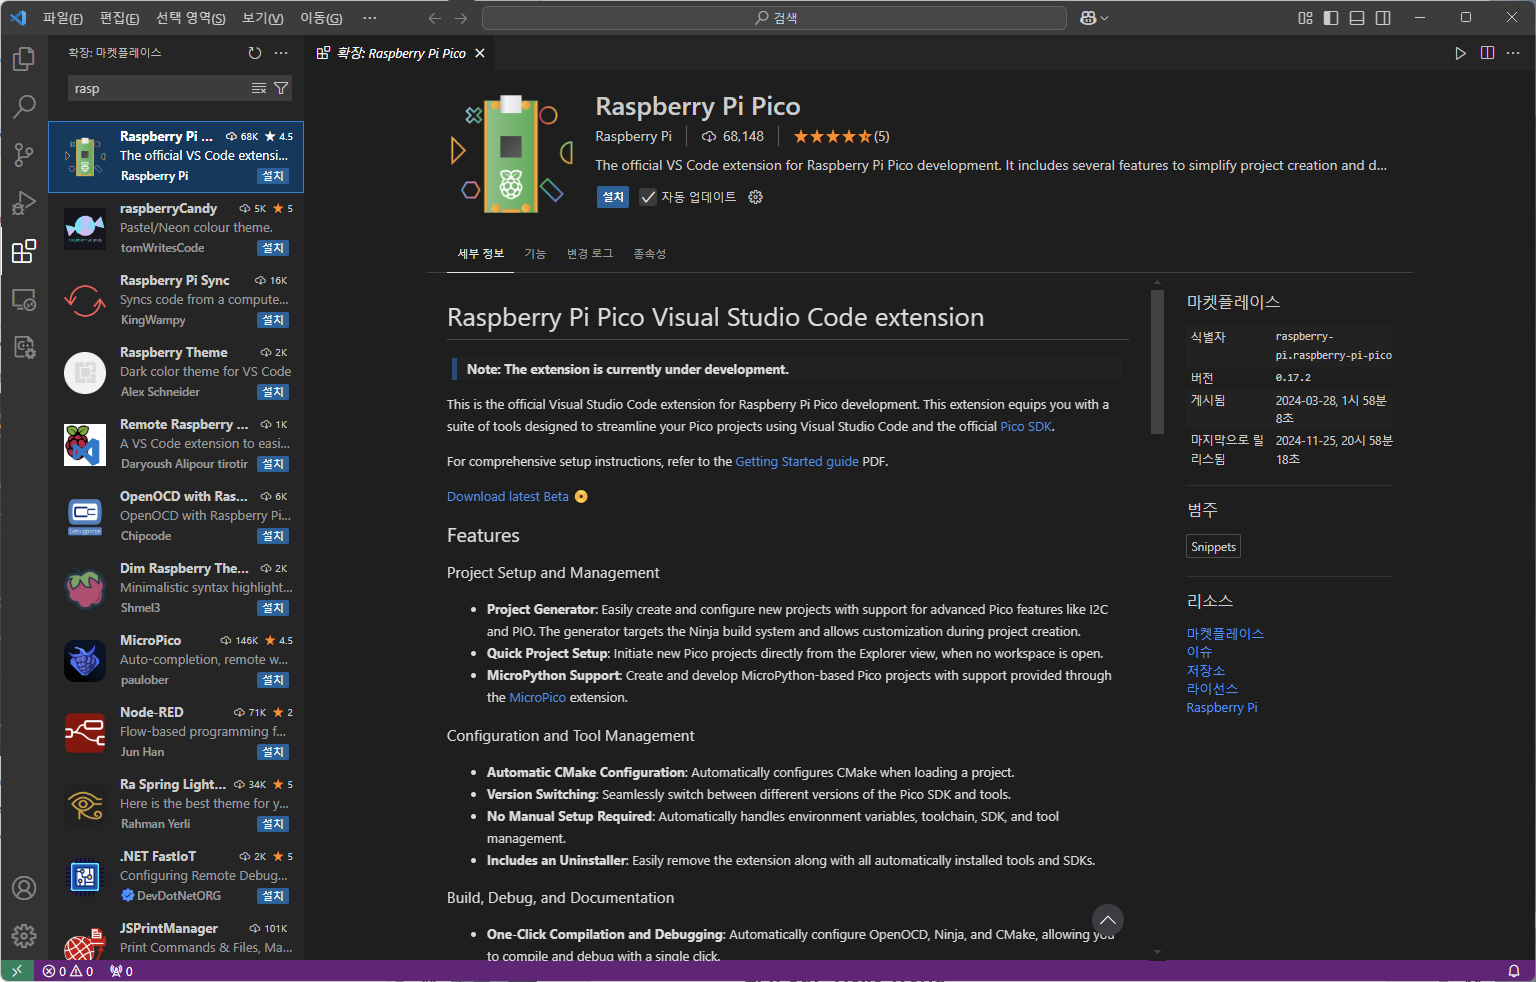Toggle the bottom panel visibility
Image resolution: width=1536 pixels, height=982 pixels.
click(x=1357, y=18)
